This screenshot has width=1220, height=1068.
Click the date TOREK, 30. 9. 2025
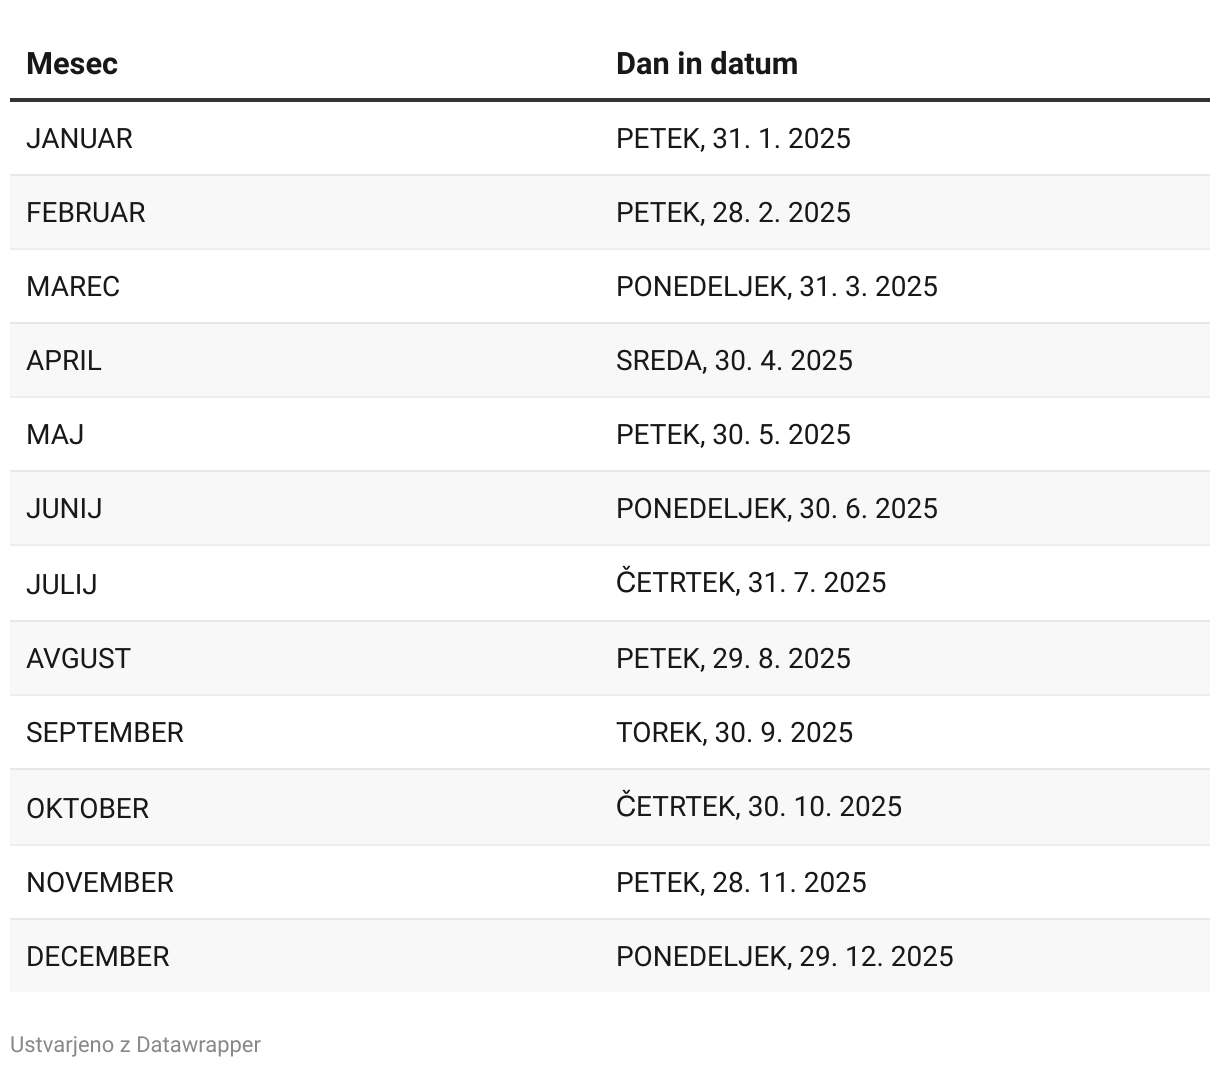[x=734, y=732]
